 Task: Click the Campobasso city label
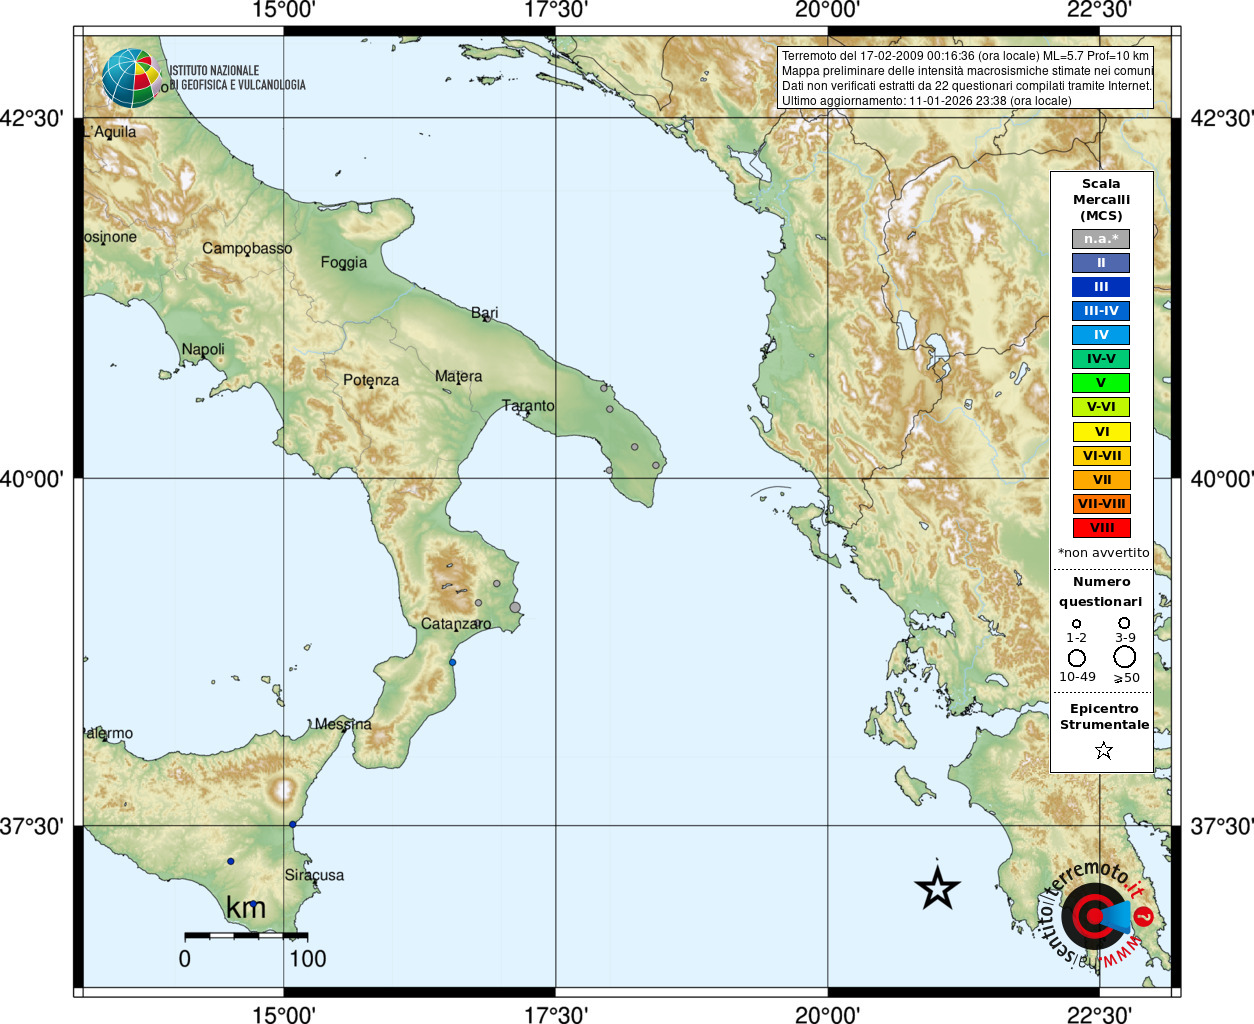247,248
